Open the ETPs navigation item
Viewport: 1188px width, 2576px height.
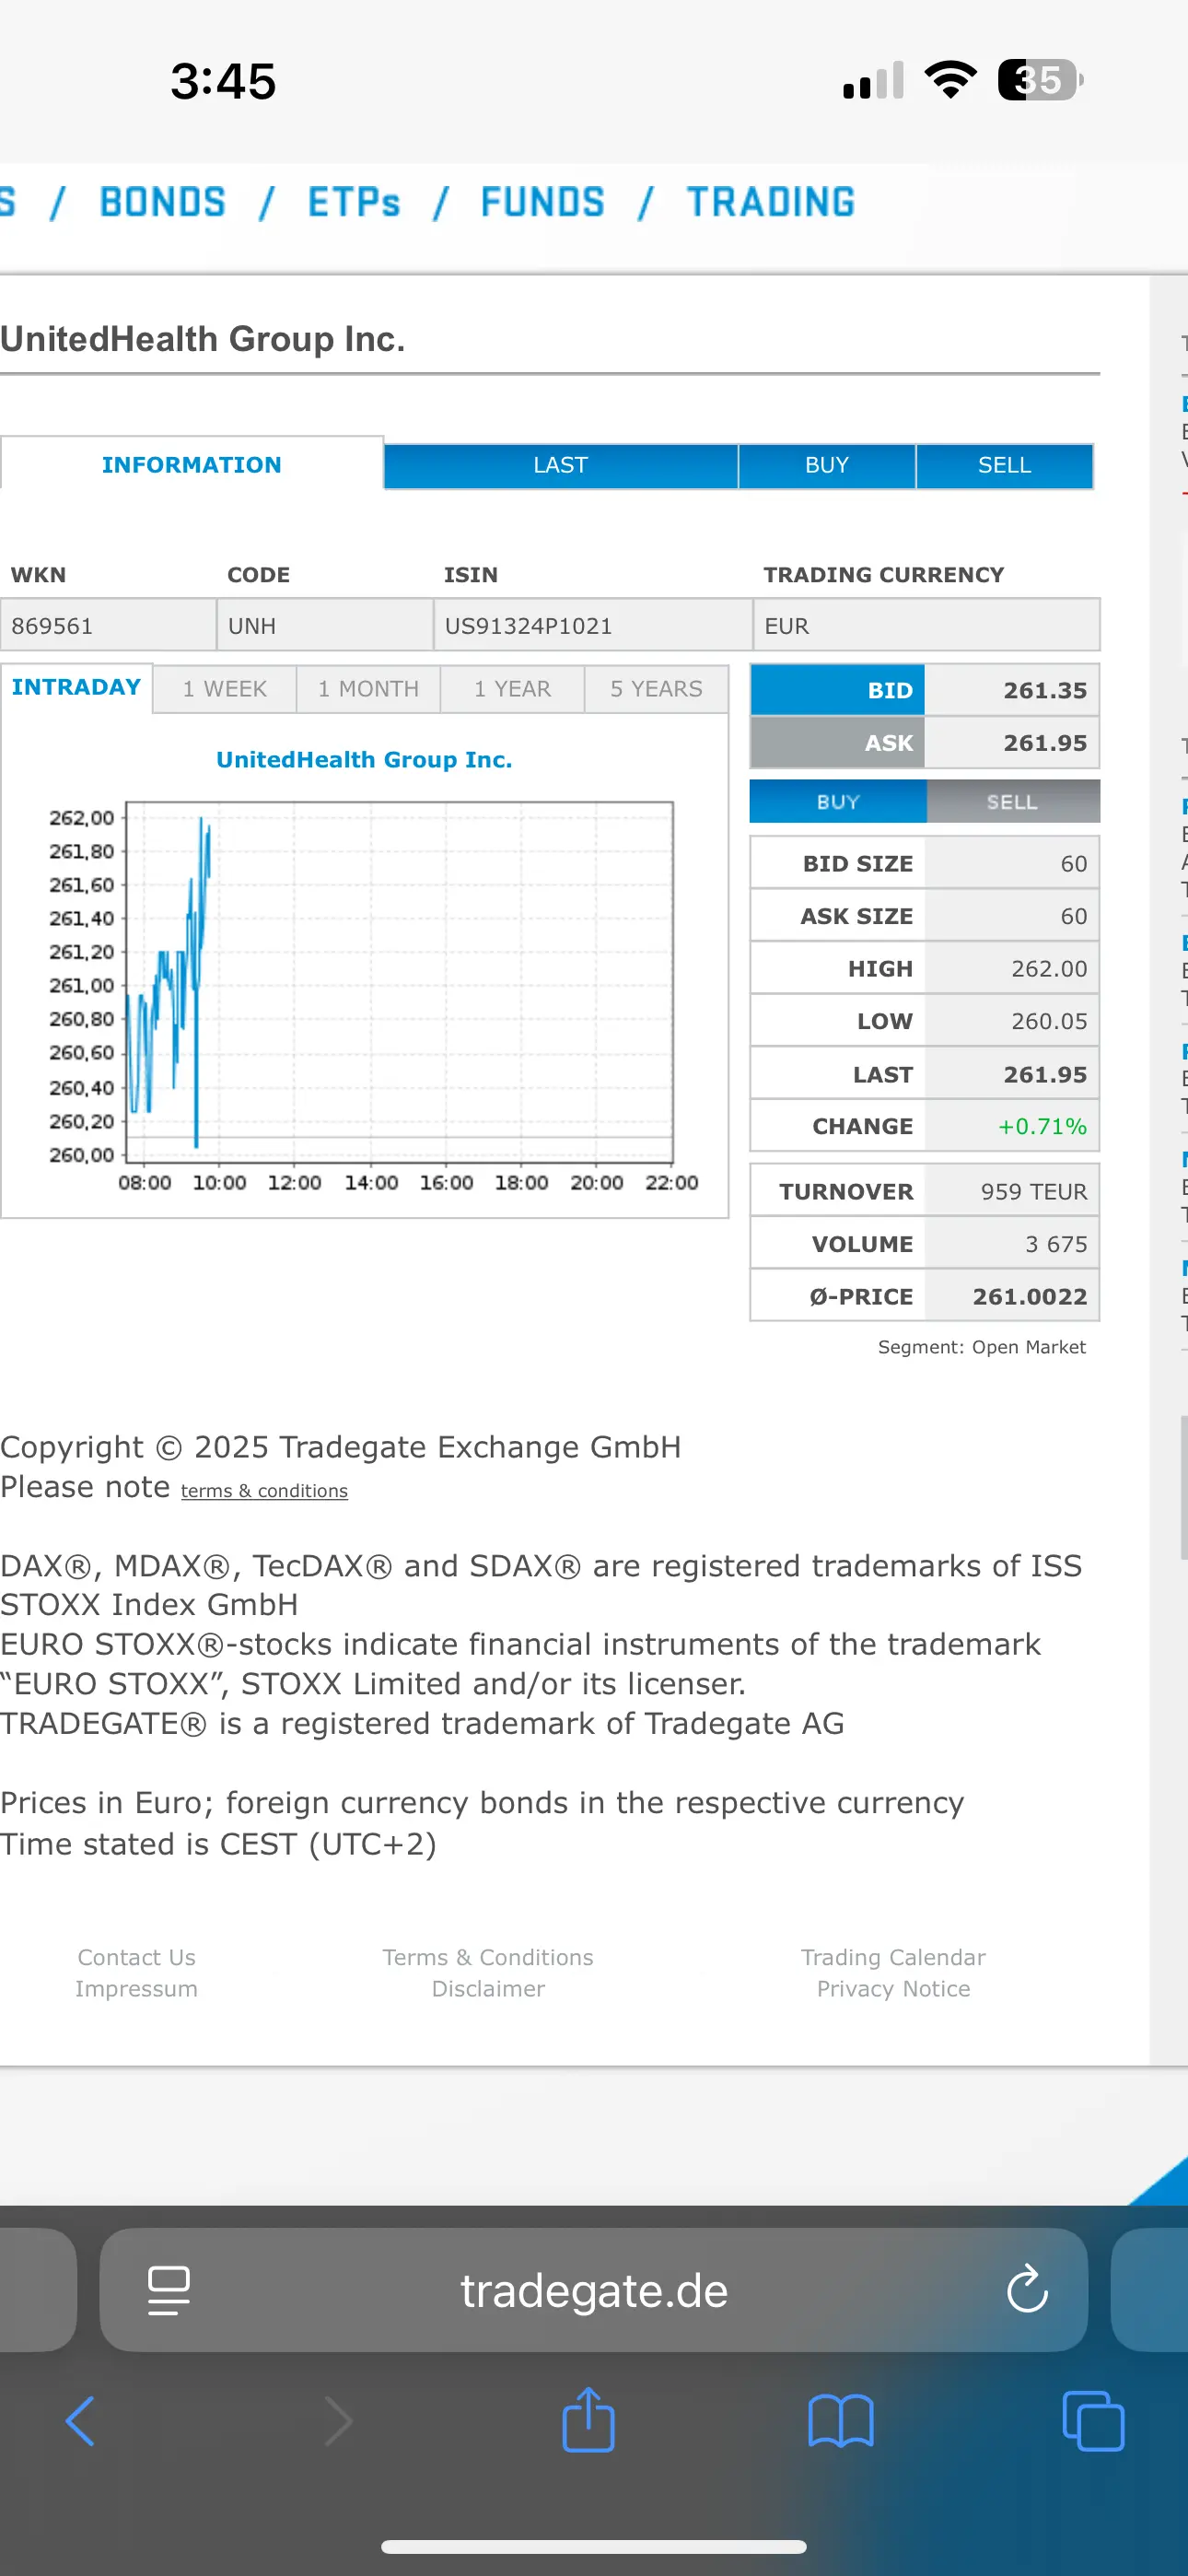point(354,202)
